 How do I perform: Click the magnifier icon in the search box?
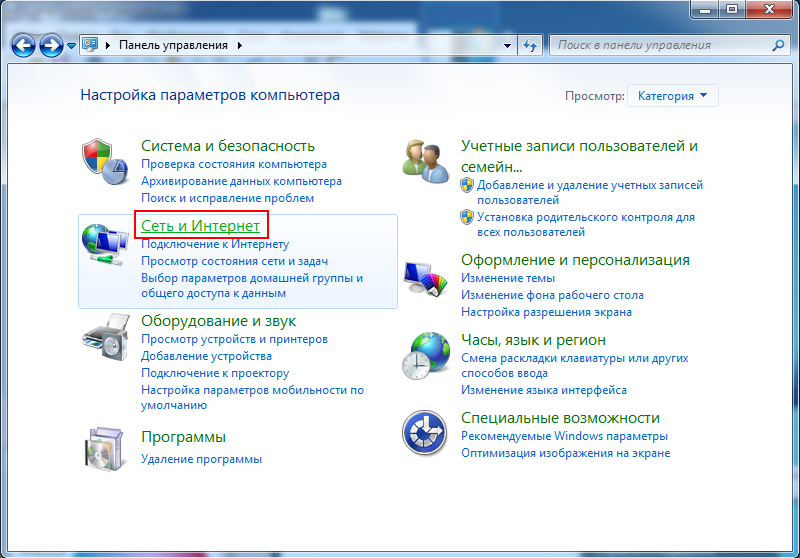(779, 45)
